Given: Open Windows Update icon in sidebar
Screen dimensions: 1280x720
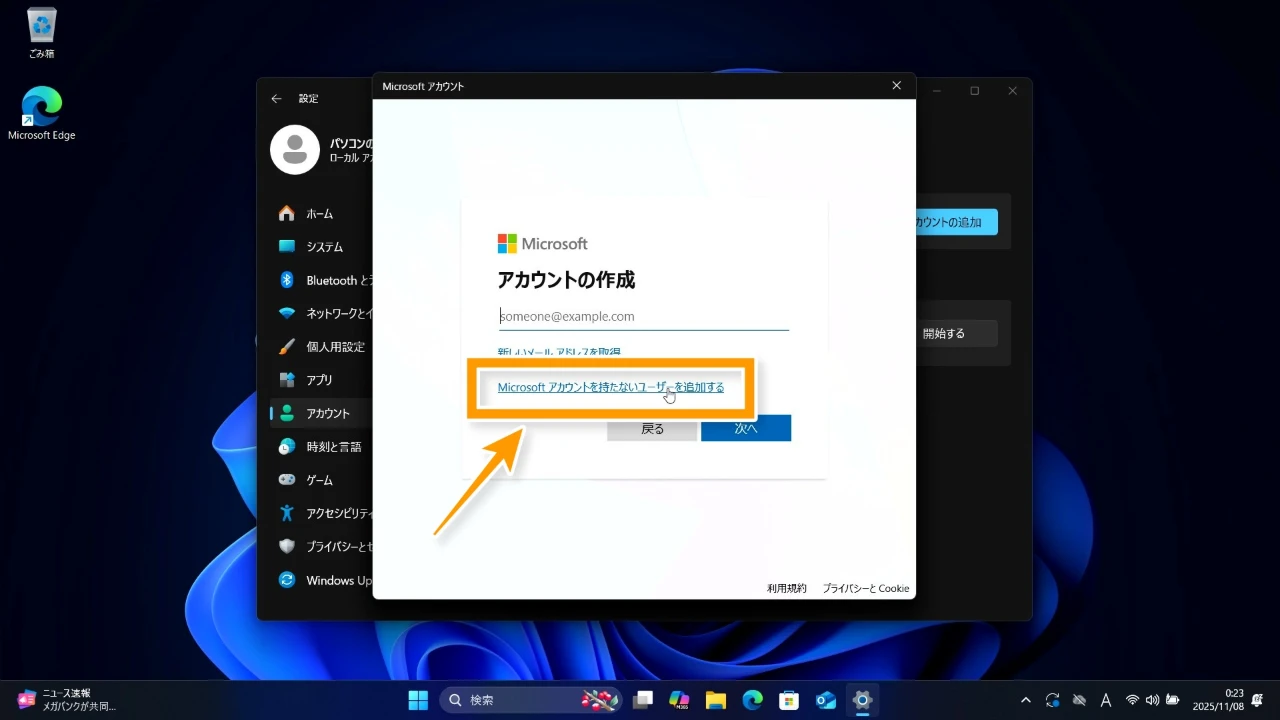Looking at the screenshot, I should coord(287,580).
